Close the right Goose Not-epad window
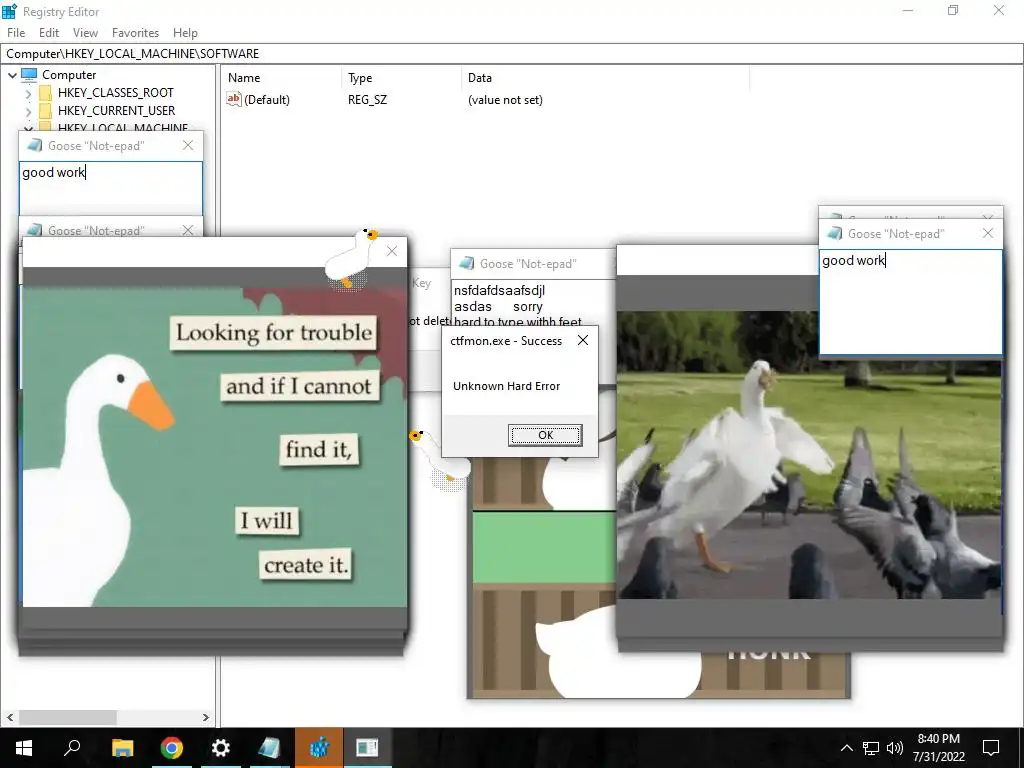 coord(987,233)
